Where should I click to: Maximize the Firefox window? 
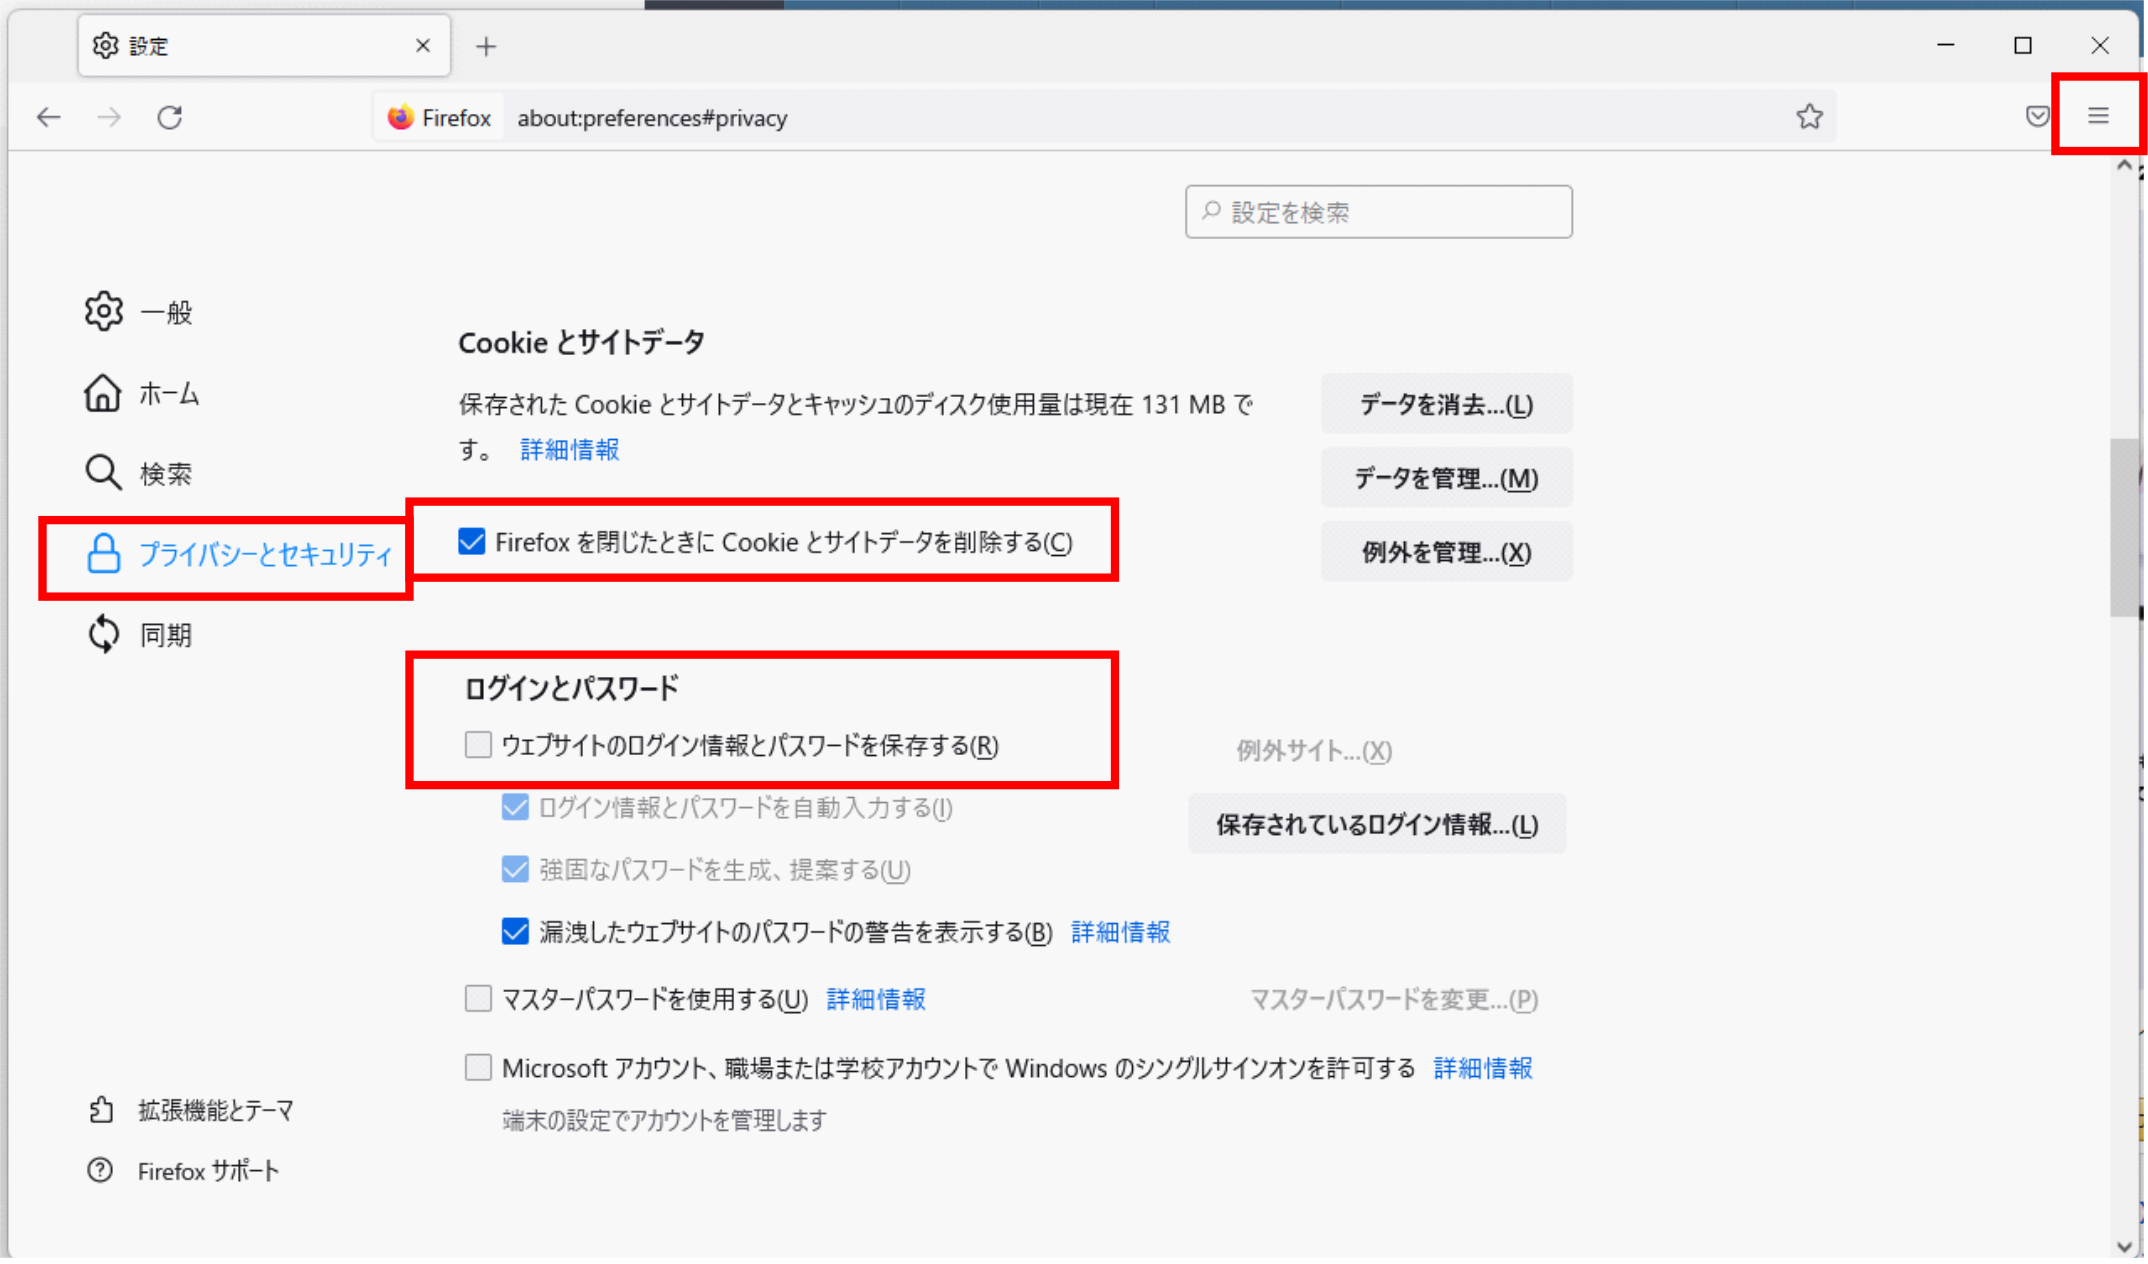pyautogui.click(x=2022, y=46)
